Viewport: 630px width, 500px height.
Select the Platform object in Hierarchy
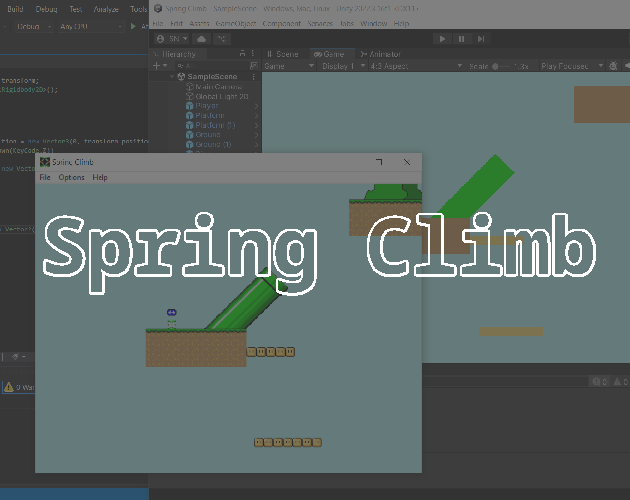210,115
